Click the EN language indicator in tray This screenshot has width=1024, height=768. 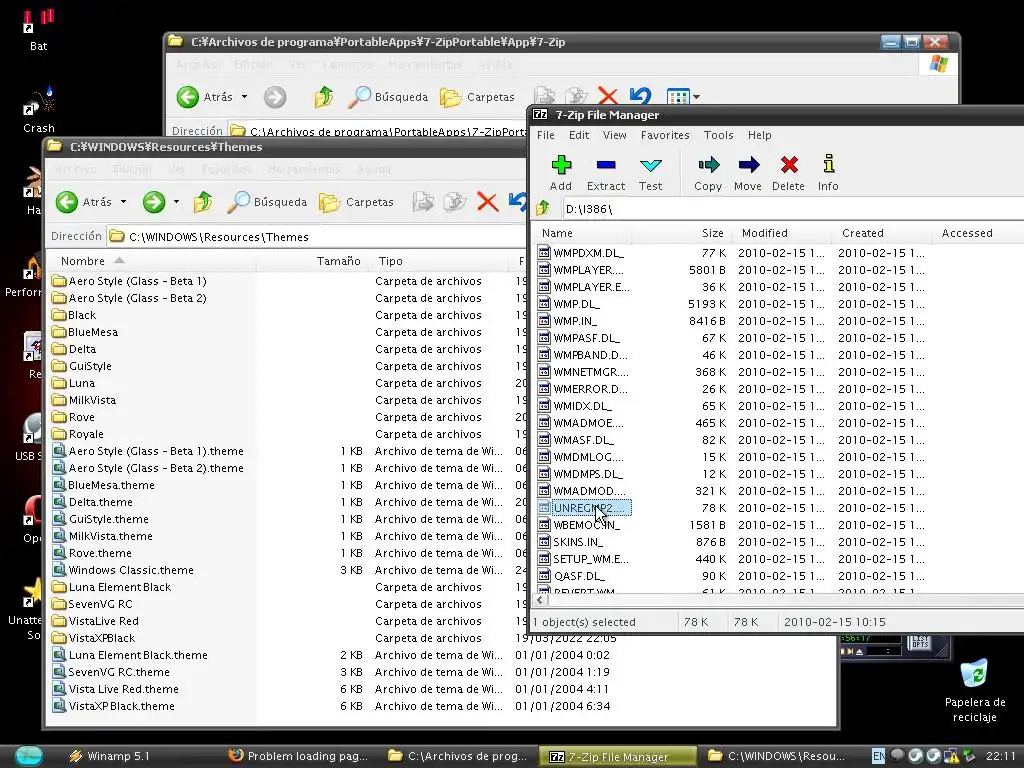[x=879, y=756]
